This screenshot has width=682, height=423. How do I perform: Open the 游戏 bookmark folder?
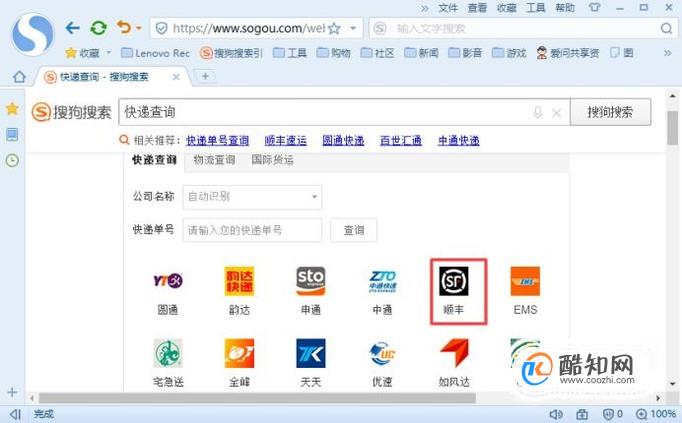click(x=509, y=53)
